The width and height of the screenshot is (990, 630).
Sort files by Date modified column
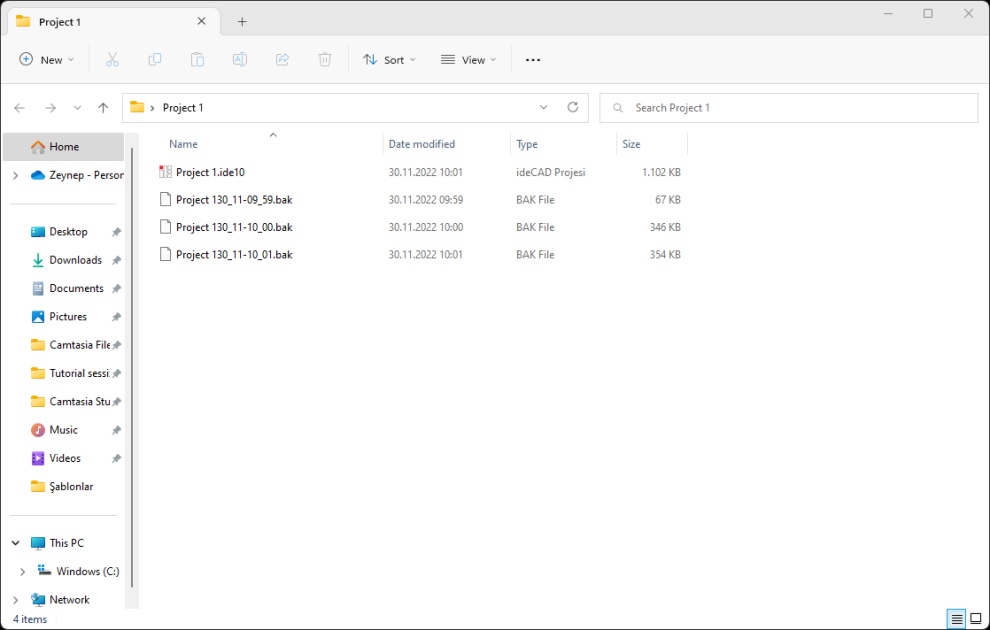coord(422,144)
